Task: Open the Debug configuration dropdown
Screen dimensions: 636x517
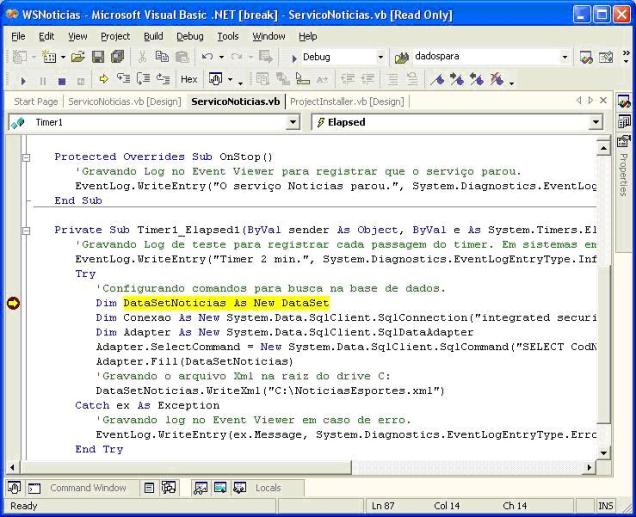Action: coord(380,57)
